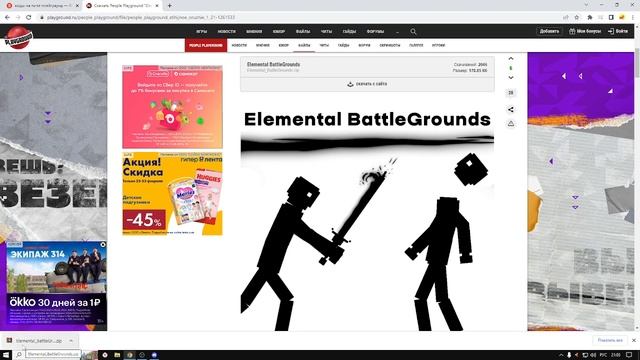Close the Okko ad with its X
This screenshot has width=640, height=360.
[x=103, y=244]
